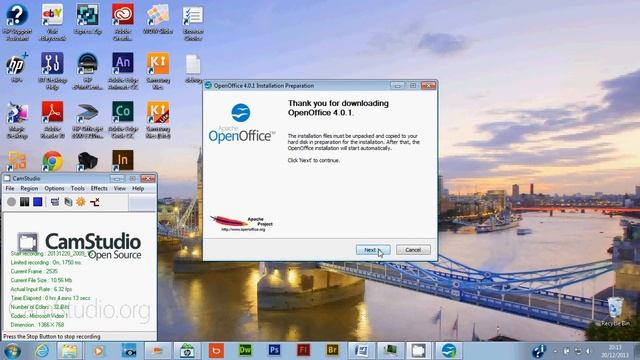Open the HP scanner desktop shortcut
The width and height of the screenshot is (640, 360).
pos(87,119)
